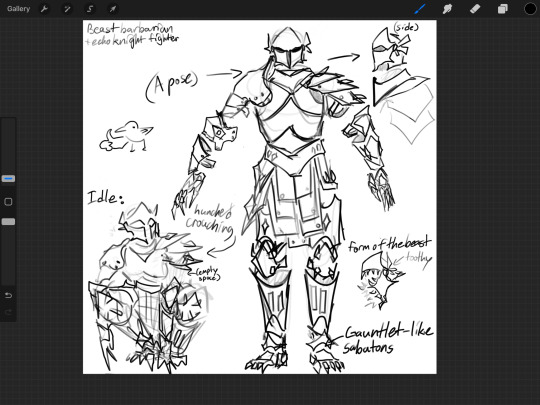Adjust the brush size slider handle
Screen dimensions: 540x405
click(8, 178)
